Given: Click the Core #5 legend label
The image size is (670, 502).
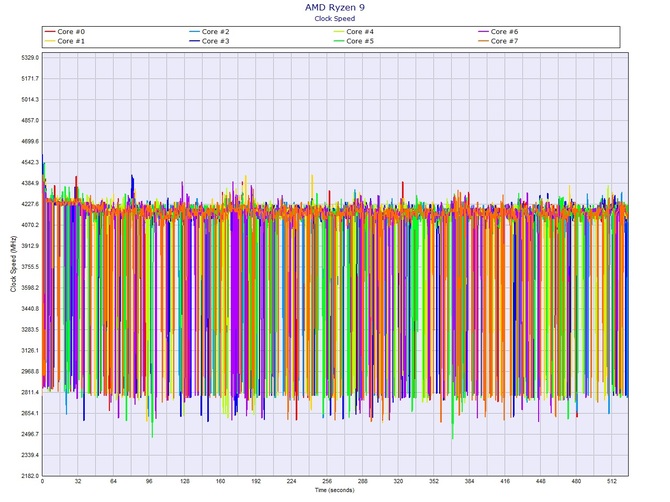Looking at the screenshot, I should pyautogui.click(x=360, y=41).
